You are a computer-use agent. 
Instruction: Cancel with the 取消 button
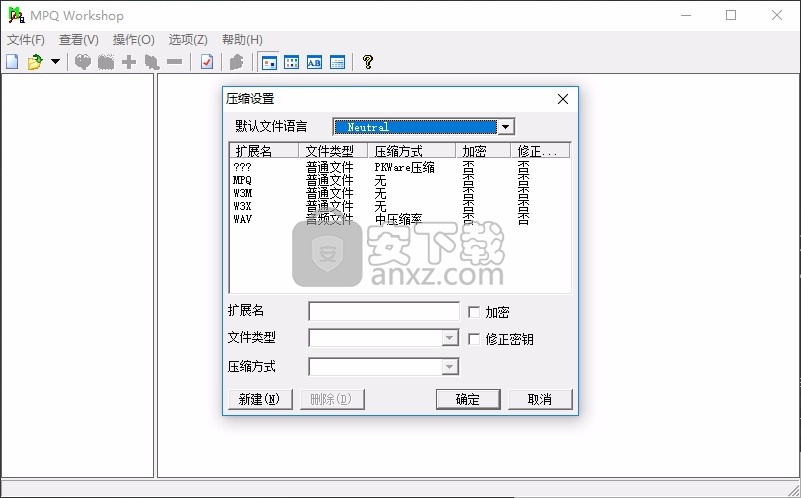540,399
